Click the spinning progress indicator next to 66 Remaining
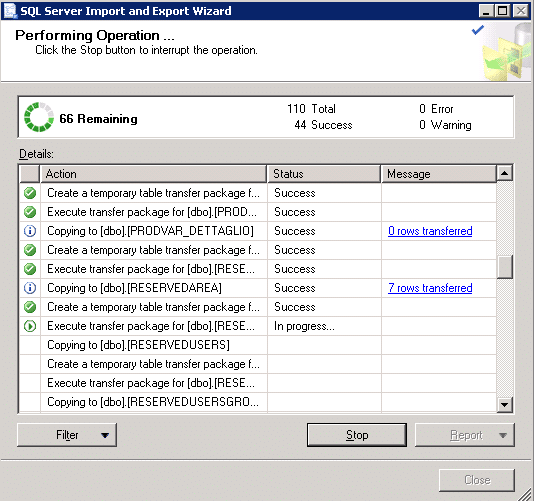The height and width of the screenshot is (501, 534). coord(39,117)
